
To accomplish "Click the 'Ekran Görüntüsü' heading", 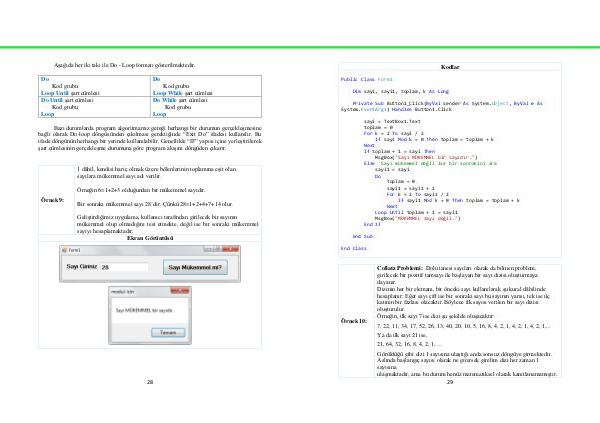I will [x=150, y=238].
